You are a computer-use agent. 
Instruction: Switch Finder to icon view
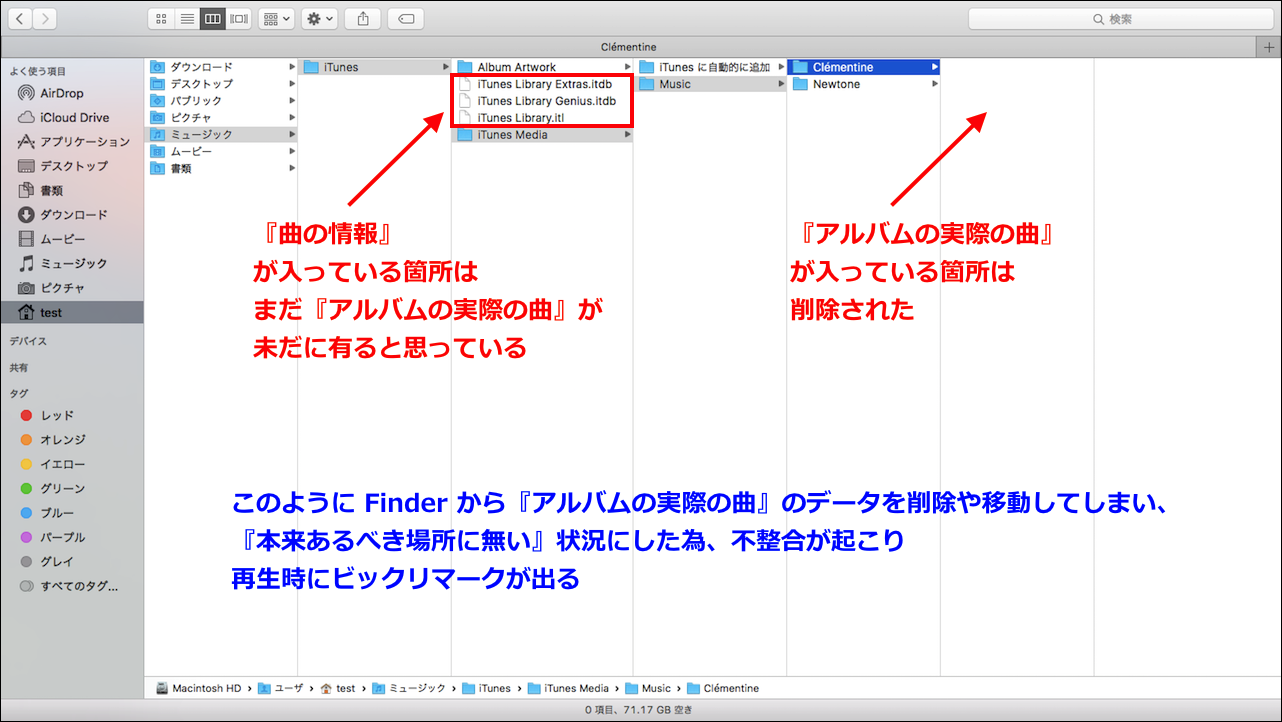(161, 18)
